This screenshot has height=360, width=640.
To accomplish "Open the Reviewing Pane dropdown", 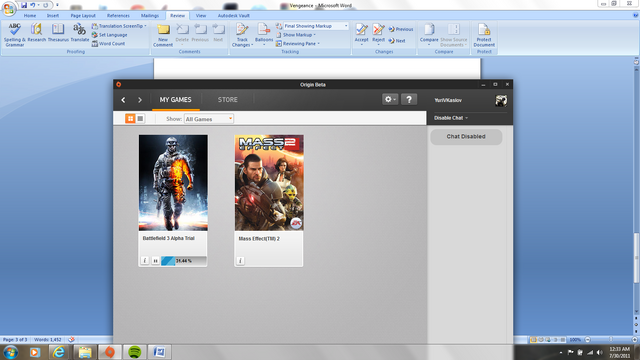I will [298, 43].
